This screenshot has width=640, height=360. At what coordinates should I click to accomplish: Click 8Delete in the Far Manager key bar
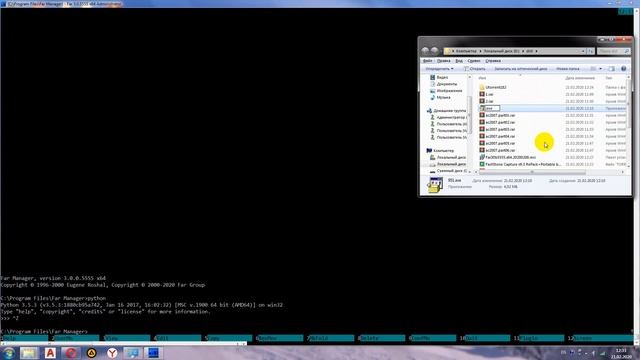point(381,338)
